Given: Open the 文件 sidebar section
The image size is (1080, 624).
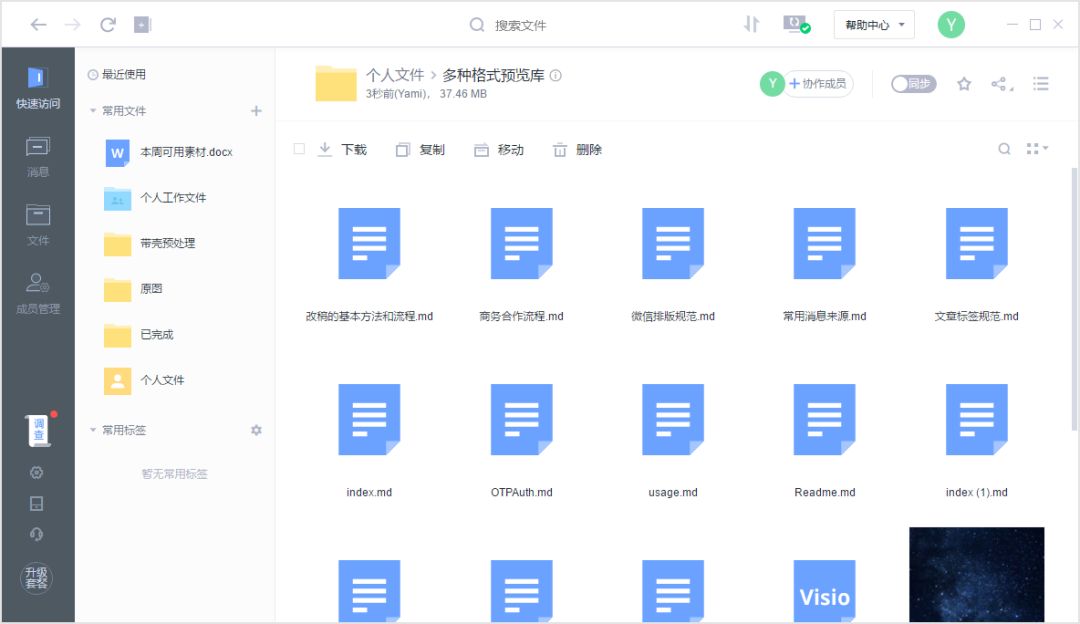Looking at the screenshot, I should tap(38, 225).
